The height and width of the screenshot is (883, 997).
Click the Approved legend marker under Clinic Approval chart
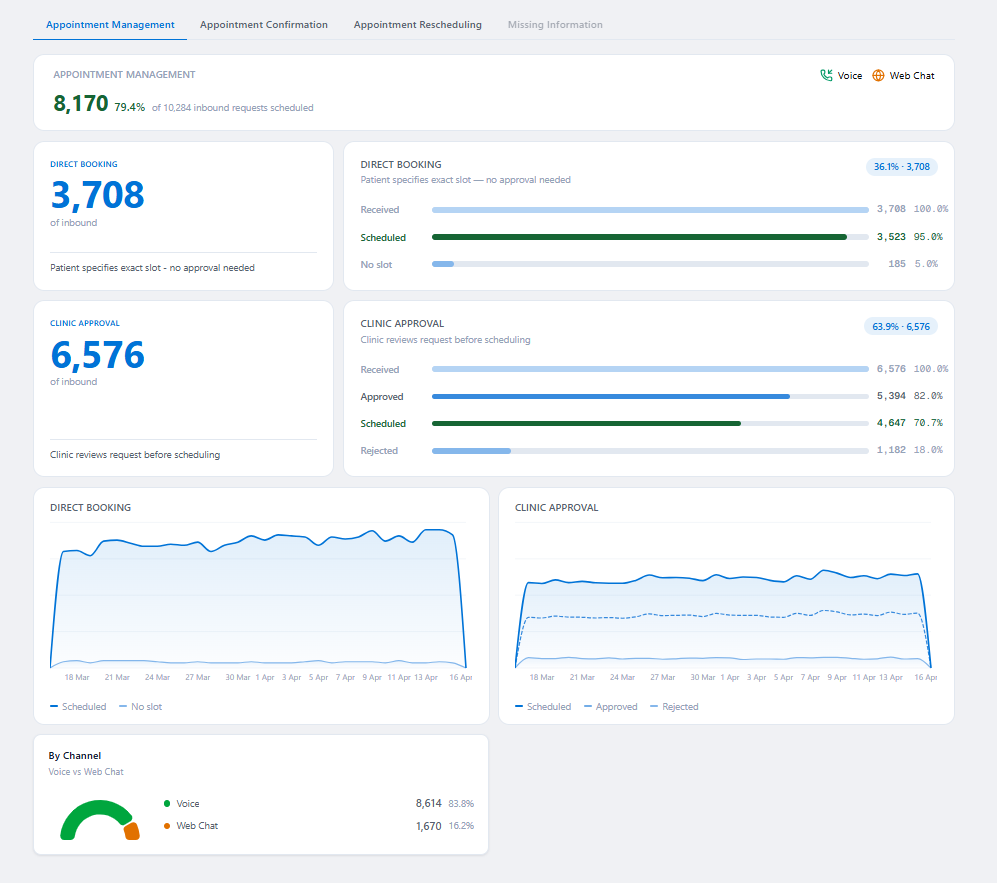pos(588,706)
